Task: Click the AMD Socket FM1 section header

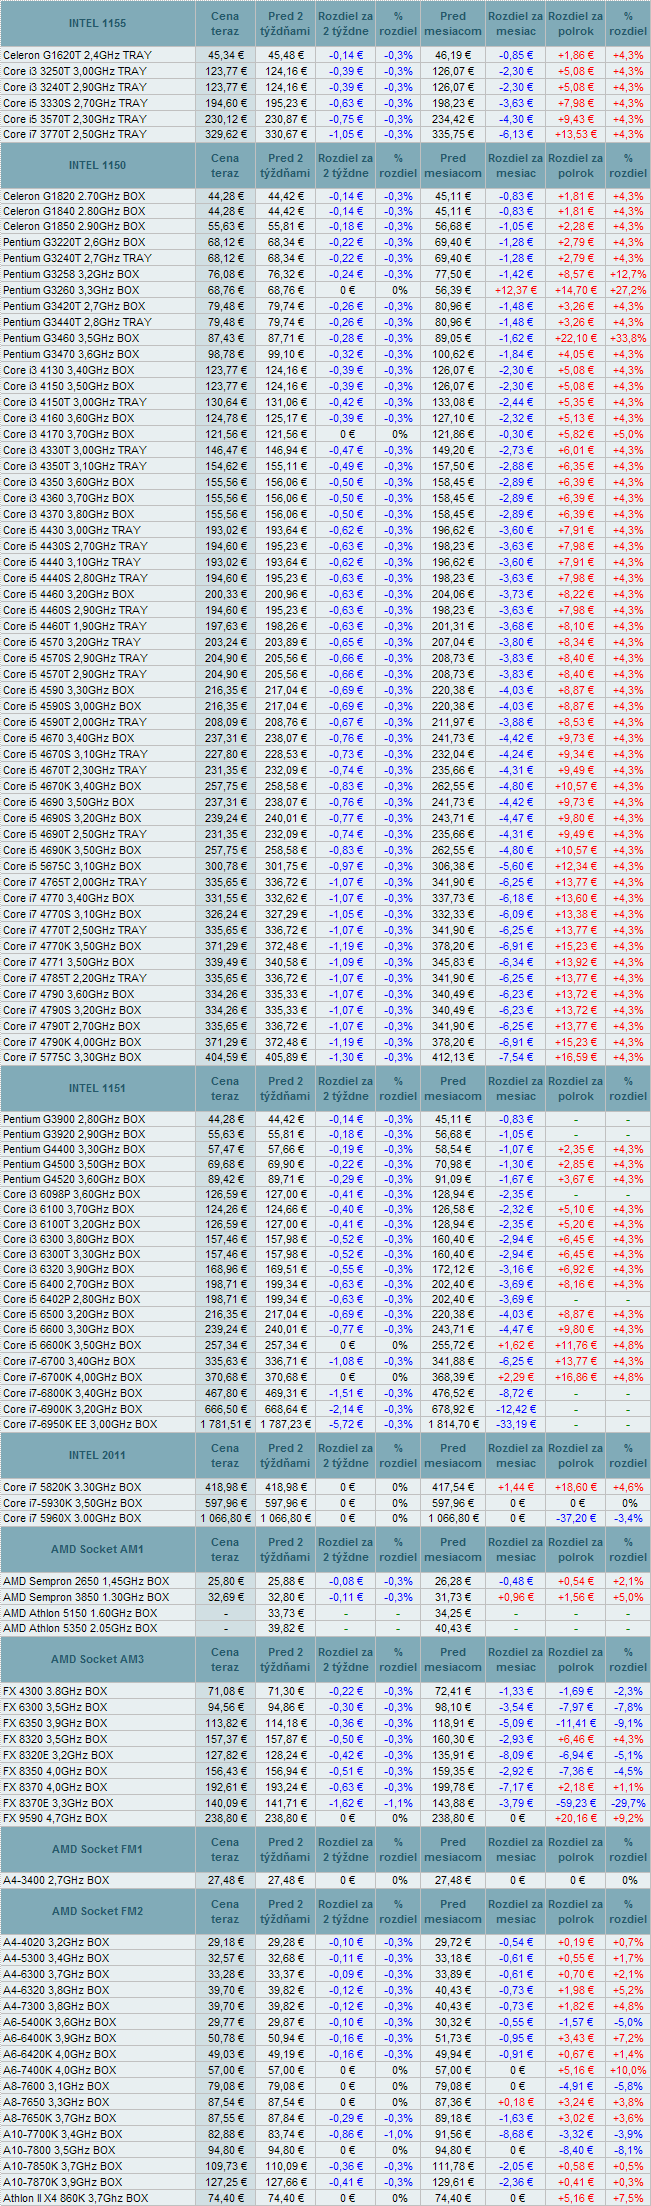Action: [x=98, y=1849]
